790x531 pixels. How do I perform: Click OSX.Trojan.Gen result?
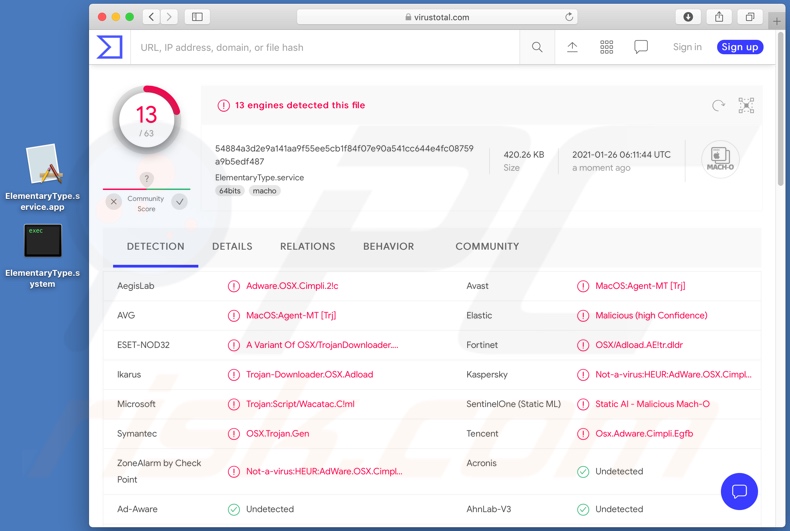278,434
